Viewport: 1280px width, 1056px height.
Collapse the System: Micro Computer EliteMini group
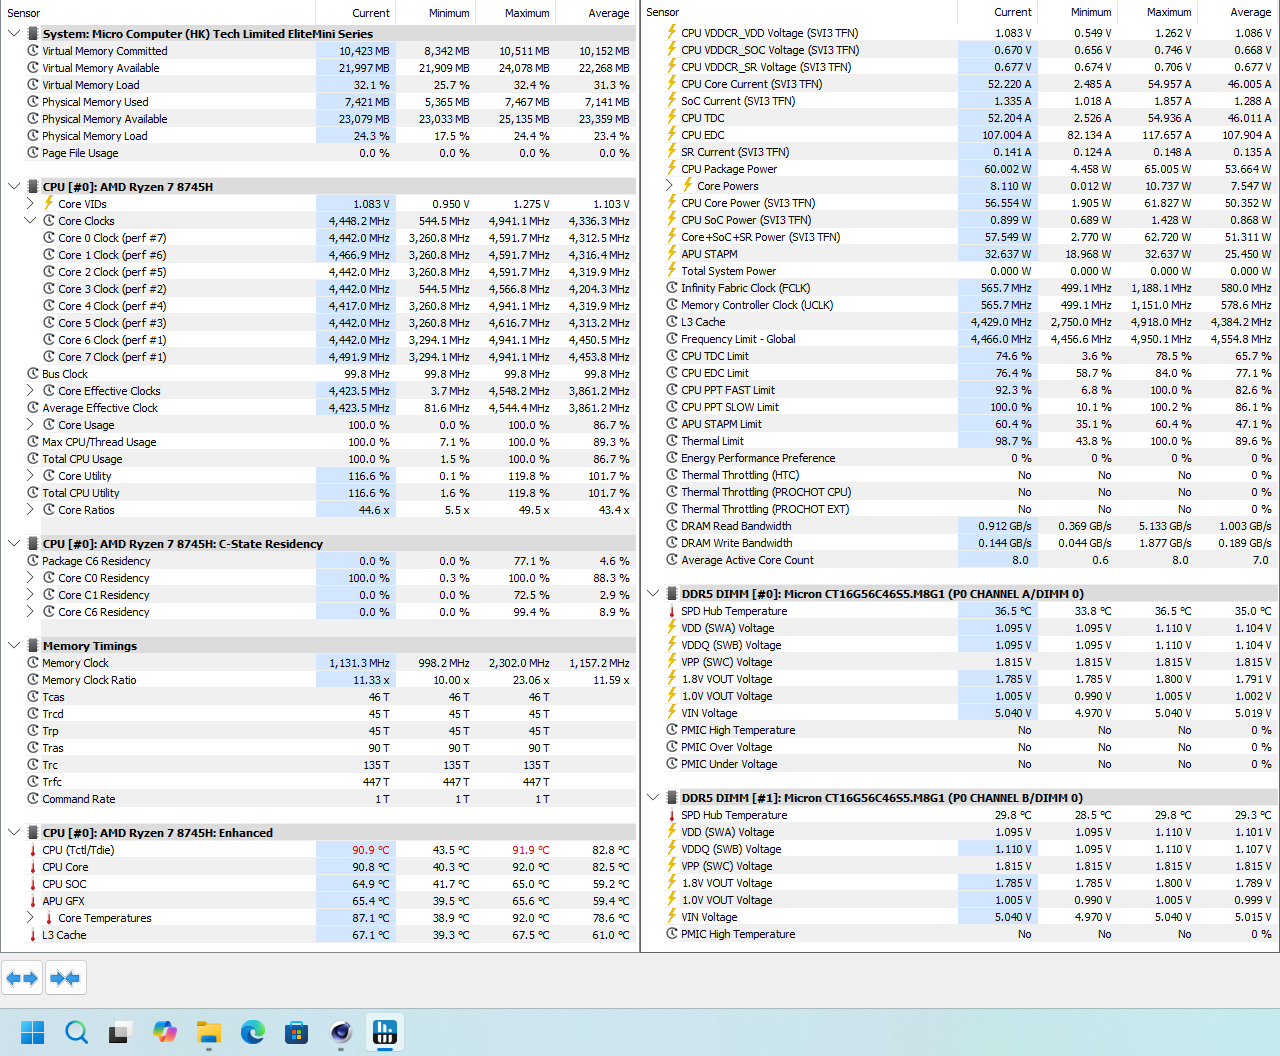click(x=14, y=34)
